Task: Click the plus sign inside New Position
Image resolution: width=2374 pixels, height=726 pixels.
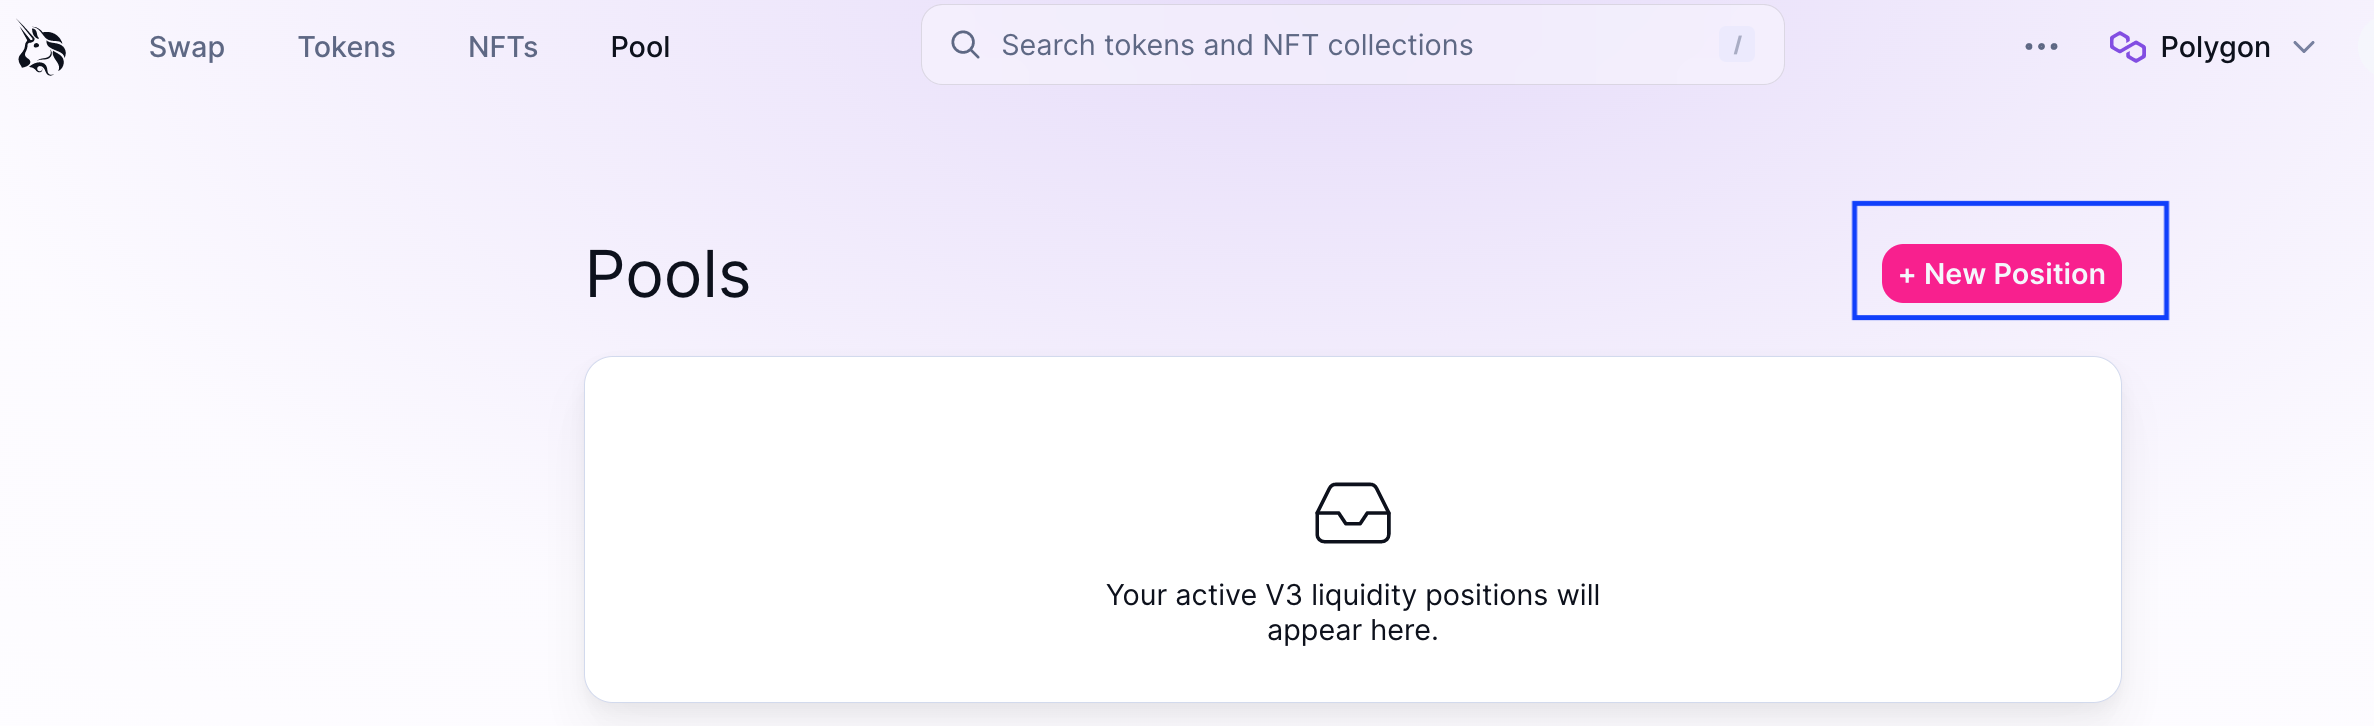Action: pos(1910,273)
